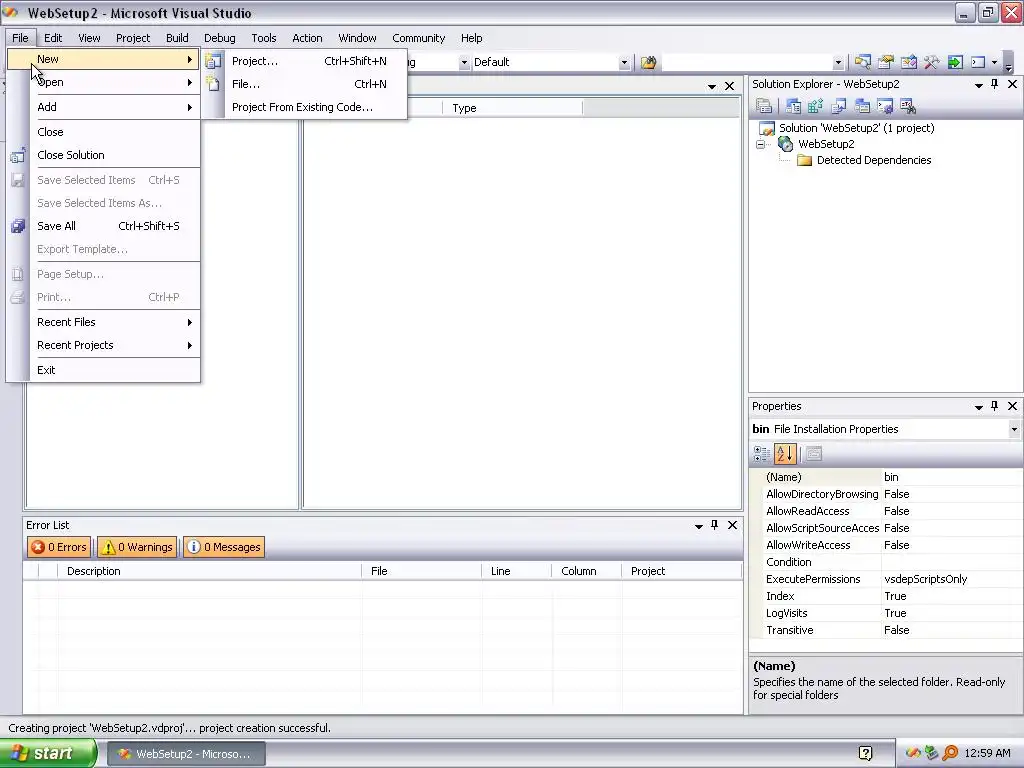
Task: Click the Description column header
Action: (209, 571)
